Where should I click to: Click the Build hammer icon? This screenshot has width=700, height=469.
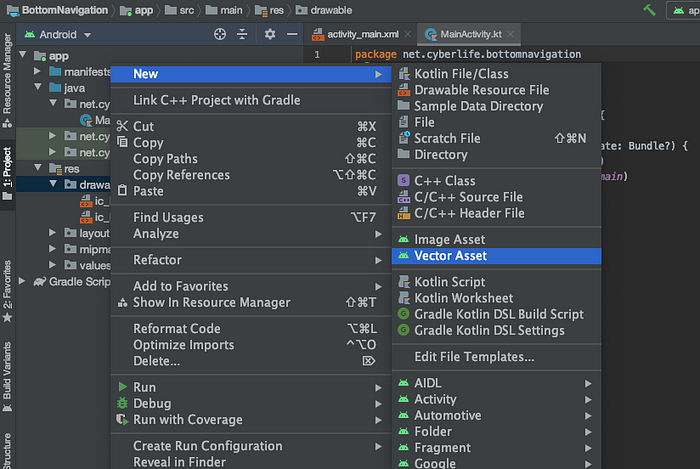click(x=649, y=10)
